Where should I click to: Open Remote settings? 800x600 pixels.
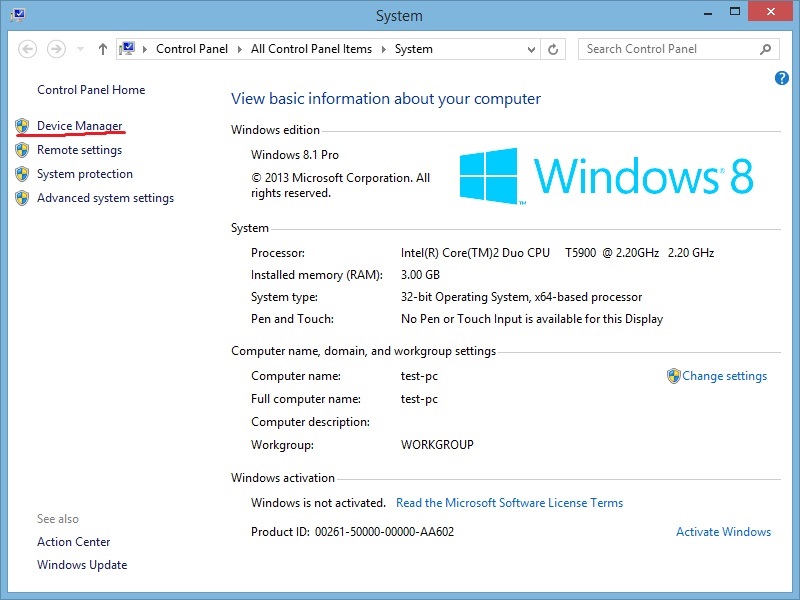tap(80, 150)
